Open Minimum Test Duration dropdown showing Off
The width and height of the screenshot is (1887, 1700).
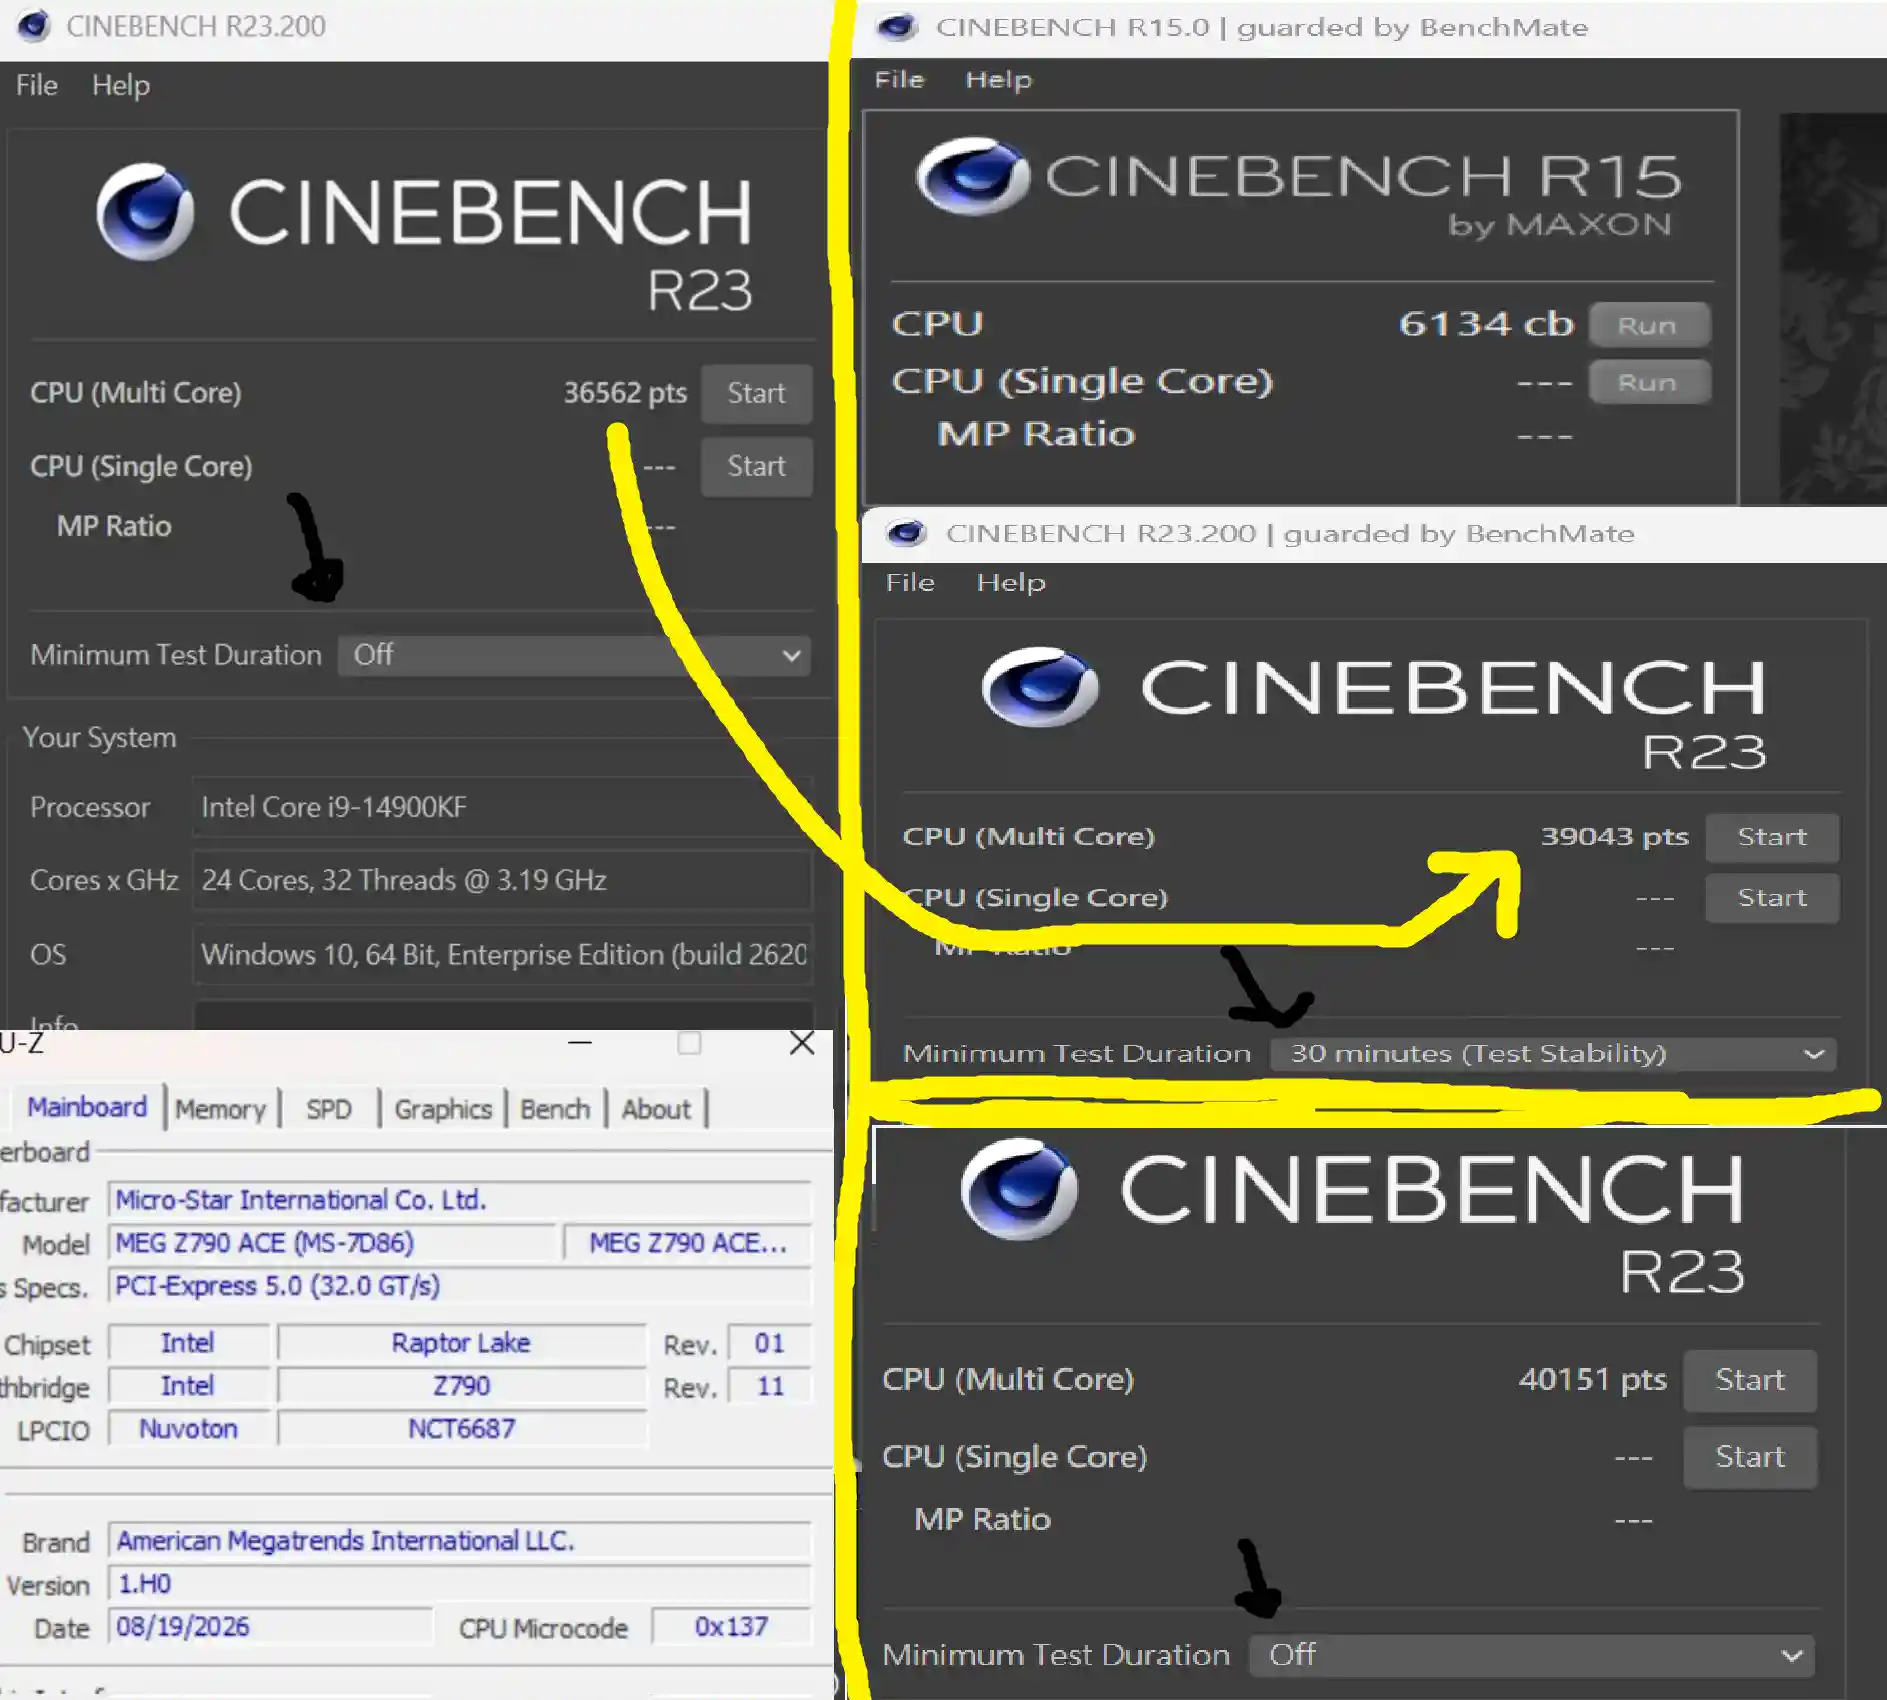point(574,655)
